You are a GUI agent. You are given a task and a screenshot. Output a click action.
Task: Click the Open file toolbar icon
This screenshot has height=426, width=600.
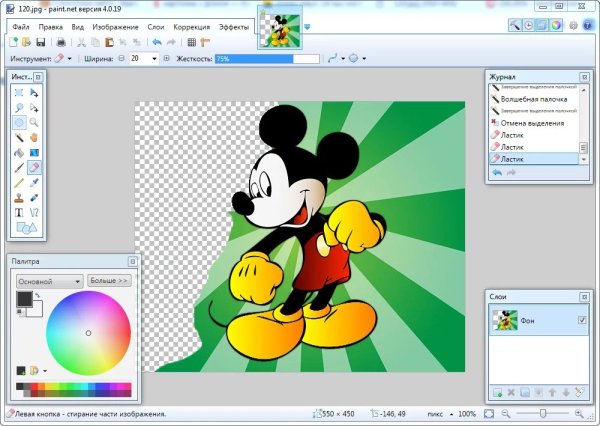click(26, 42)
